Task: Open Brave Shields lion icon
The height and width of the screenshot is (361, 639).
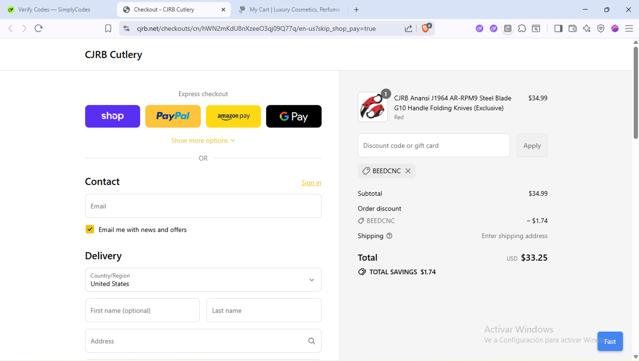Action: (x=426, y=28)
